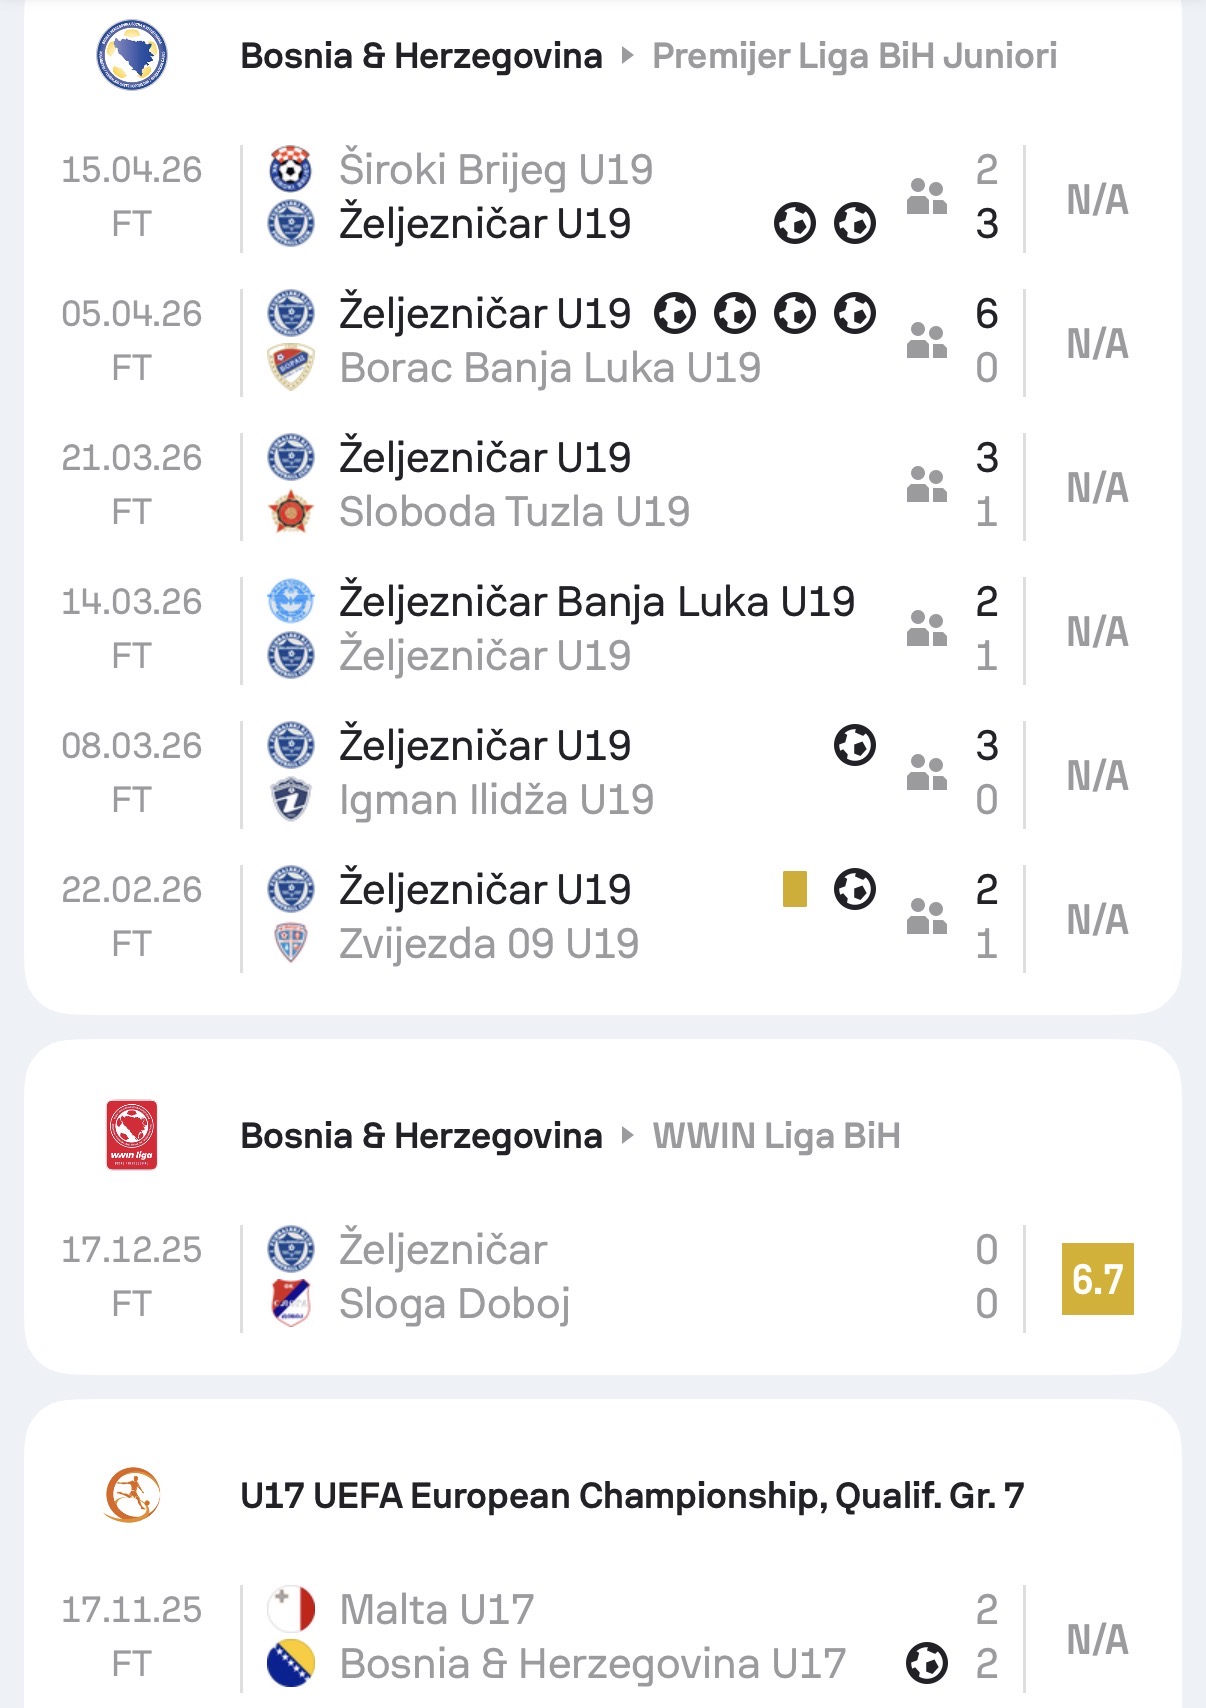Click Široki Brijeg U19 club crest
Viewport: 1206px width, 1708px height.
coord(291,169)
